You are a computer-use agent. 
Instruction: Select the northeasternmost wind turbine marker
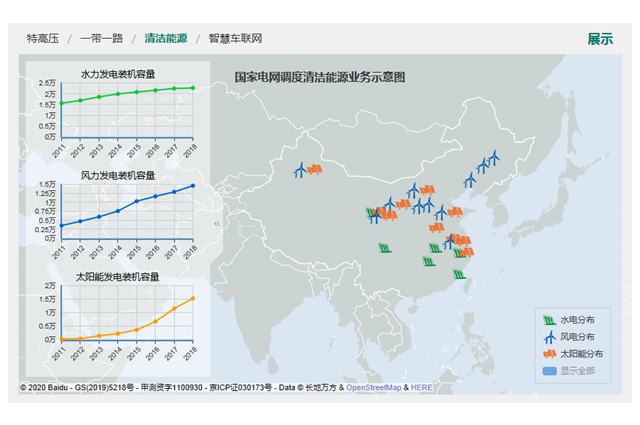pyautogui.click(x=492, y=158)
